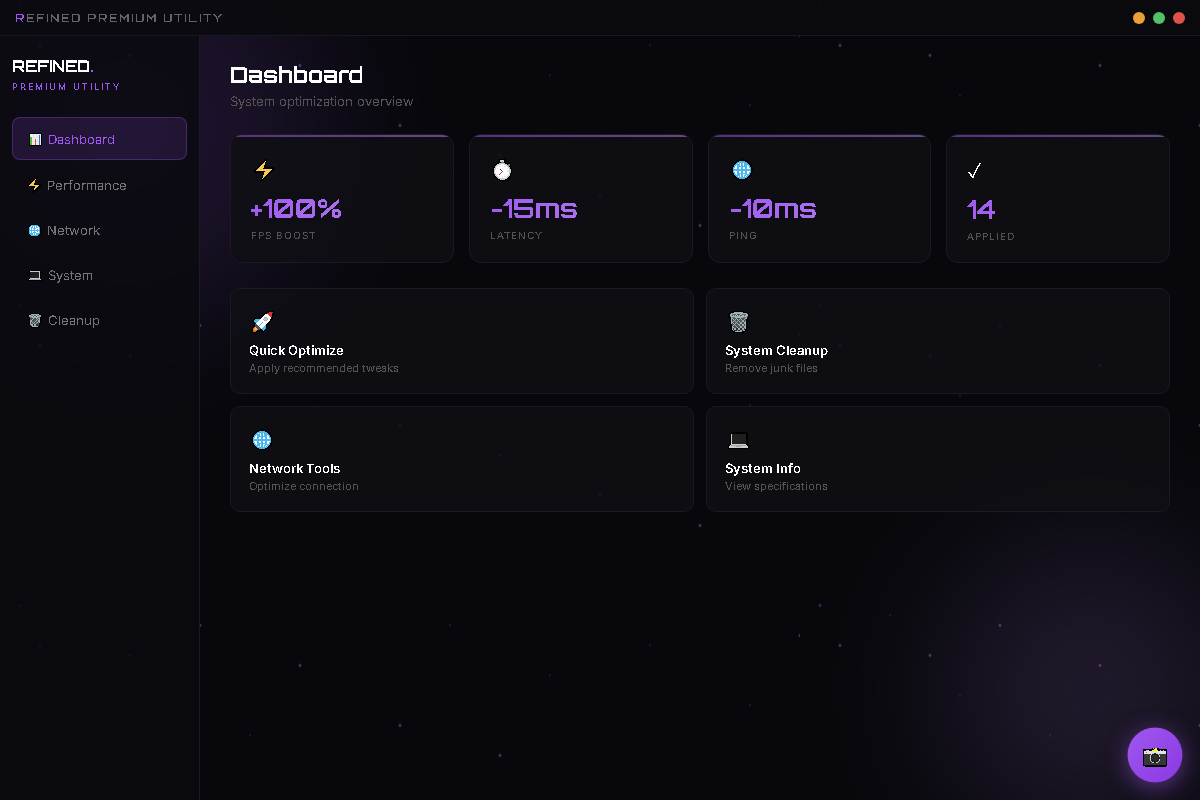
Task: Click the System Cleanup card title
Action: click(x=776, y=350)
